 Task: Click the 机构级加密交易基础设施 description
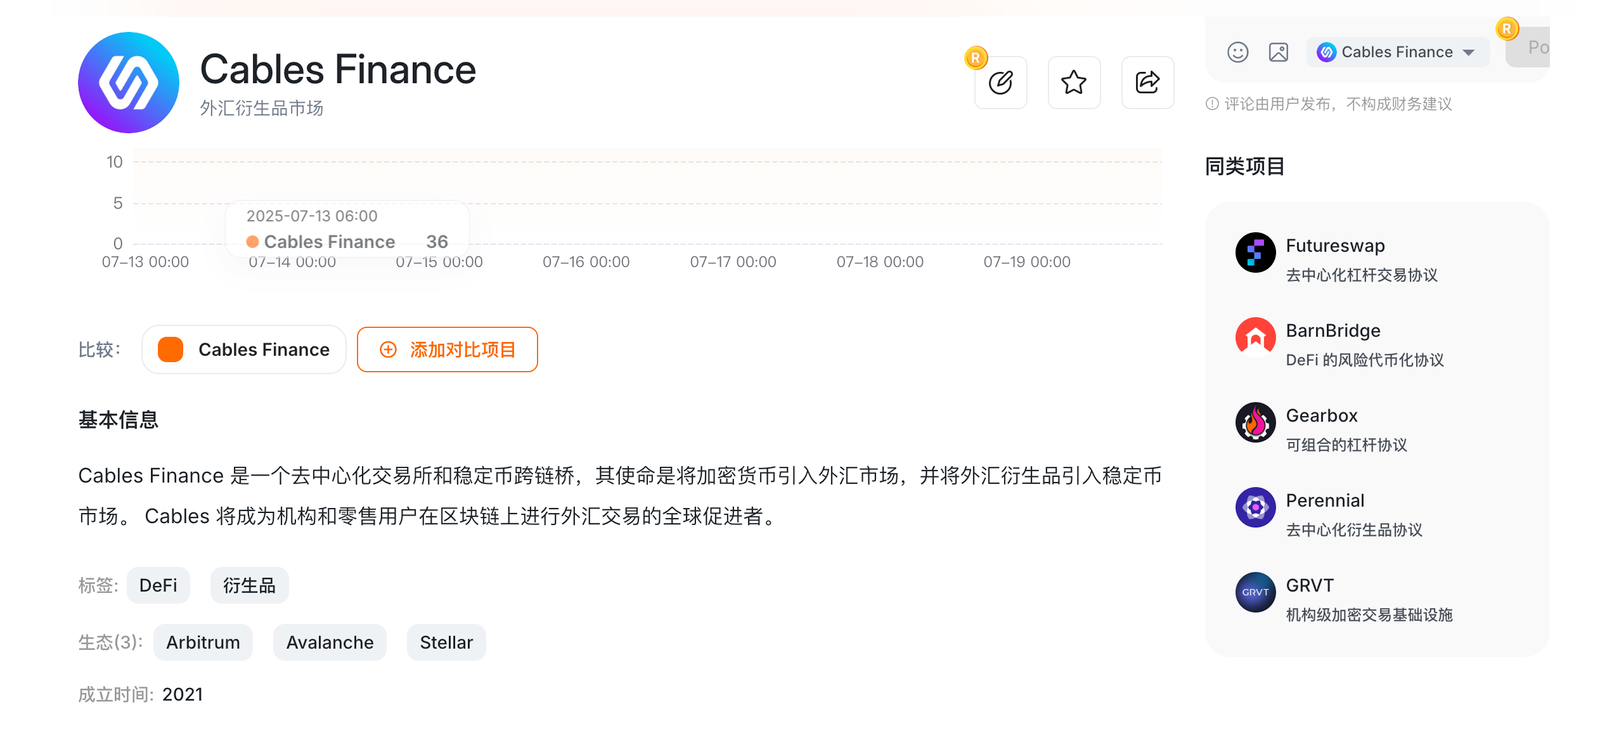[1369, 615]
